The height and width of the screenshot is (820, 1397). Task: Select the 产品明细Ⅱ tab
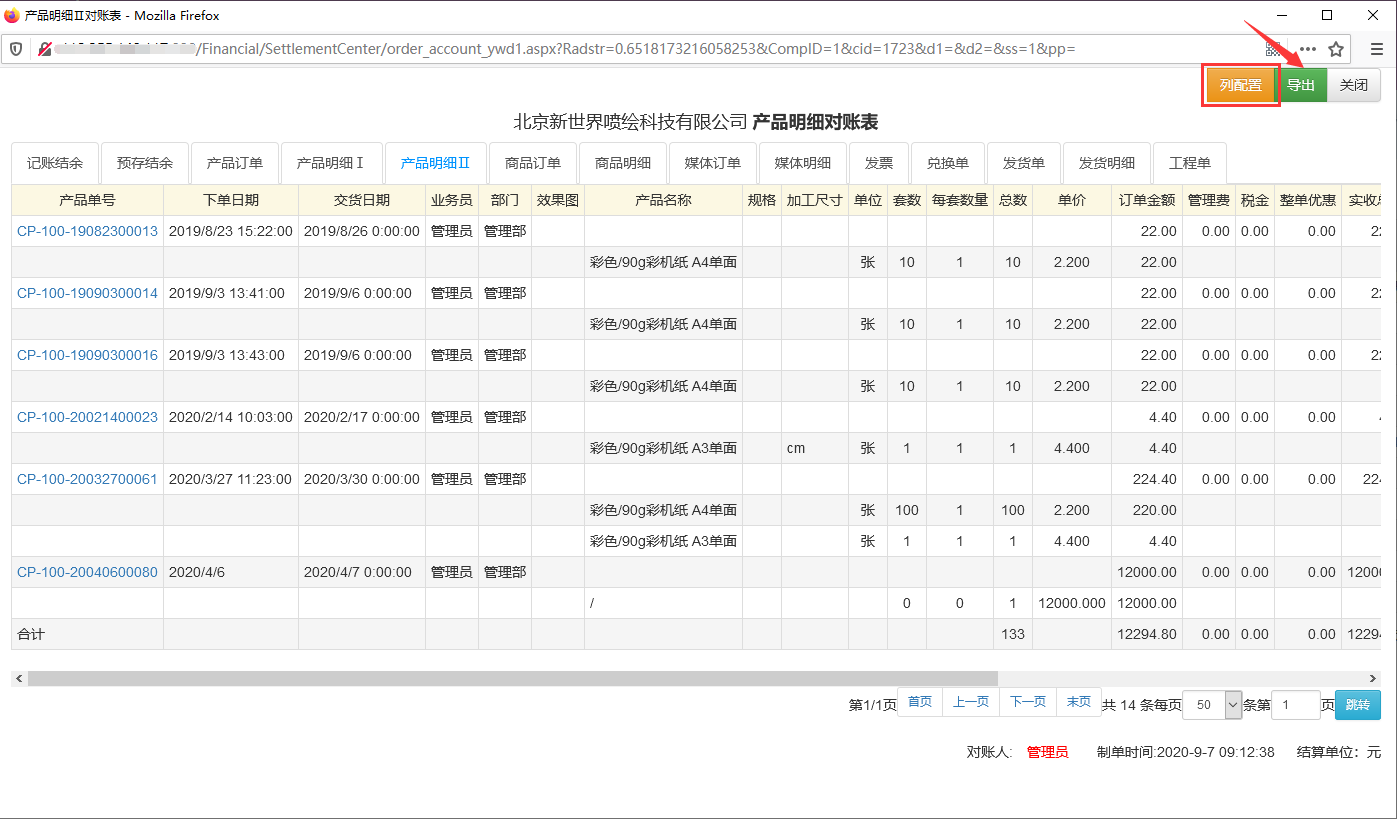point(435,163)
